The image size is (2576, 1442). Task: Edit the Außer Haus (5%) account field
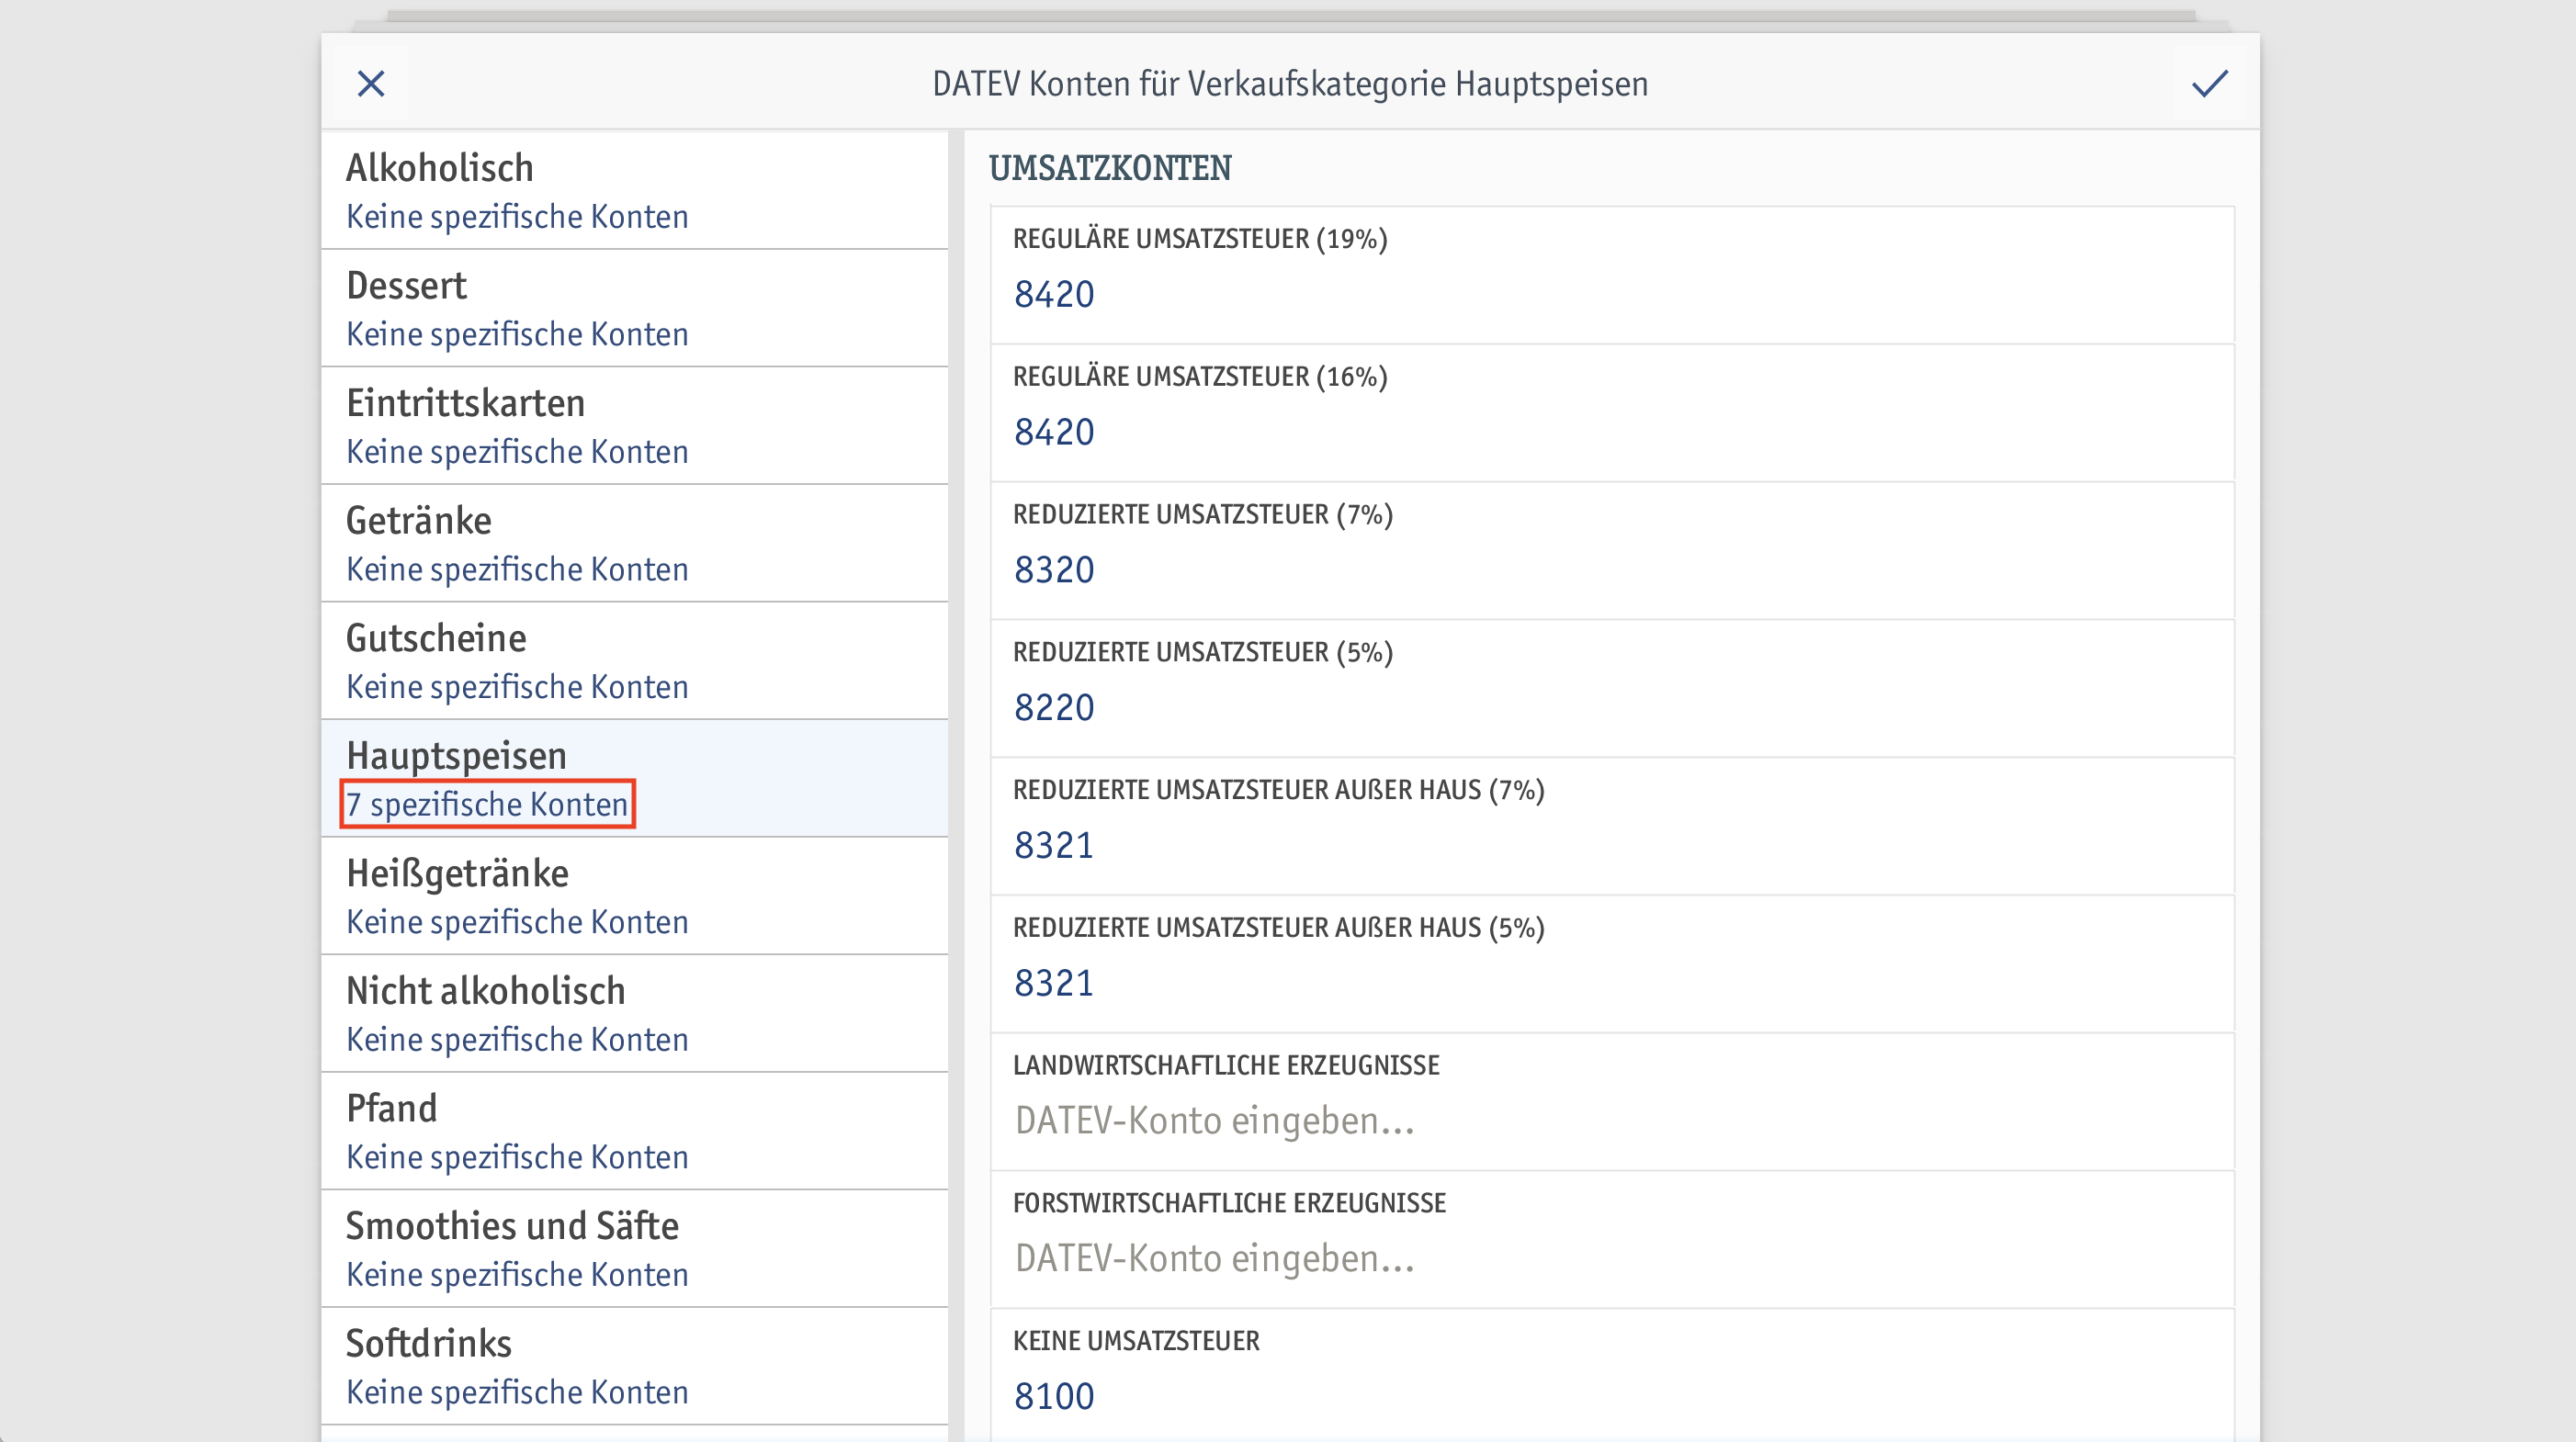click(x=1612, y=965)
